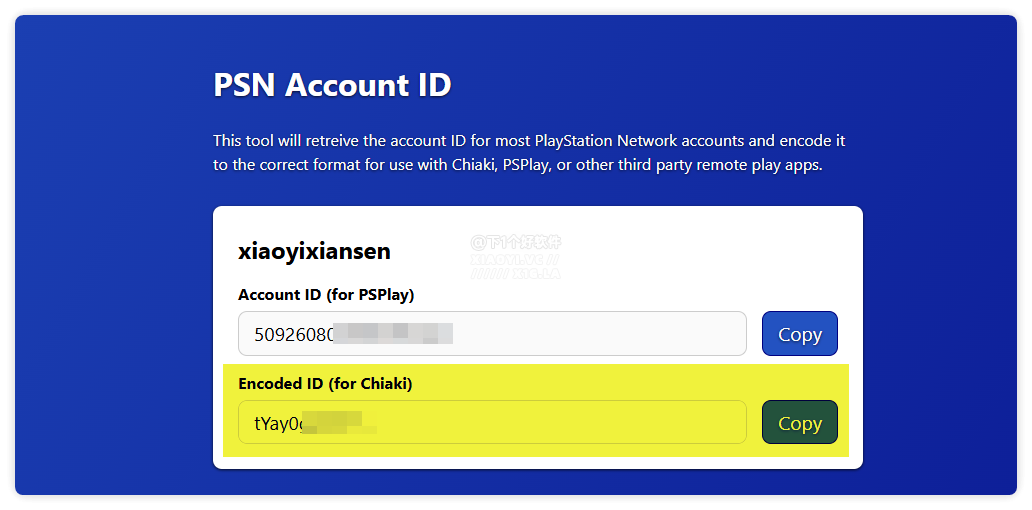Click the blurred part of the Account ID
The height and width of the screenshot is (510, 1032).
click(x=393, y=334)
